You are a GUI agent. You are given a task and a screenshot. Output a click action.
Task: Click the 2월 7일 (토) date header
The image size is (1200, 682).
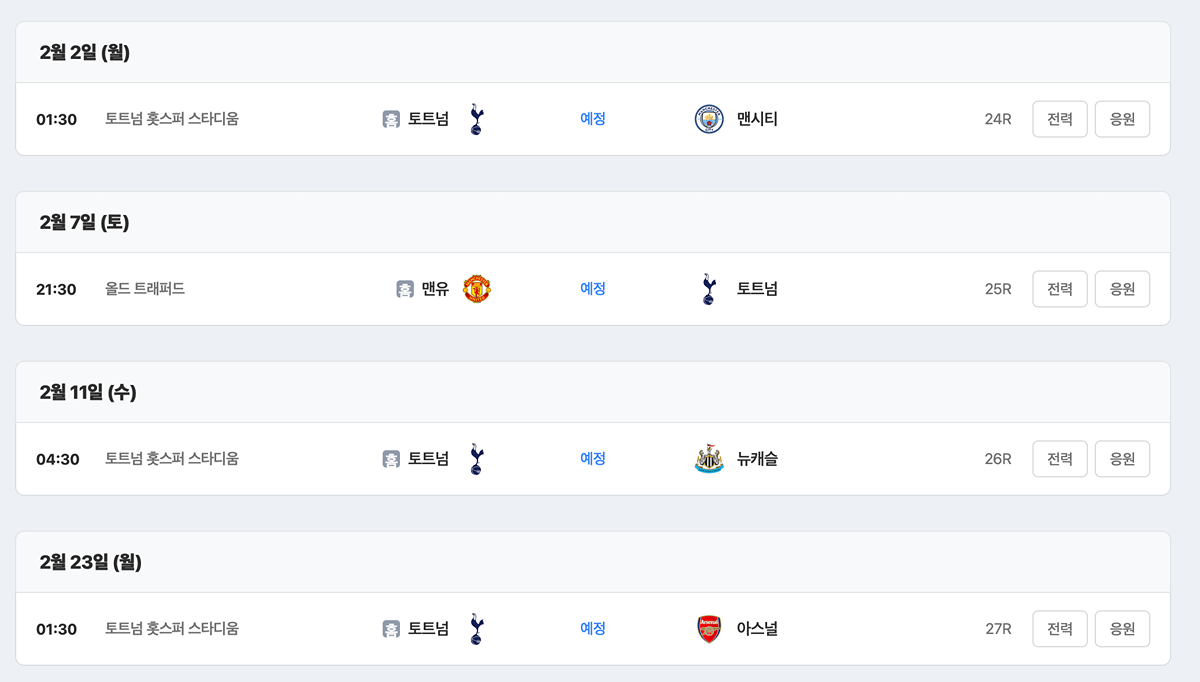(85, 223)
